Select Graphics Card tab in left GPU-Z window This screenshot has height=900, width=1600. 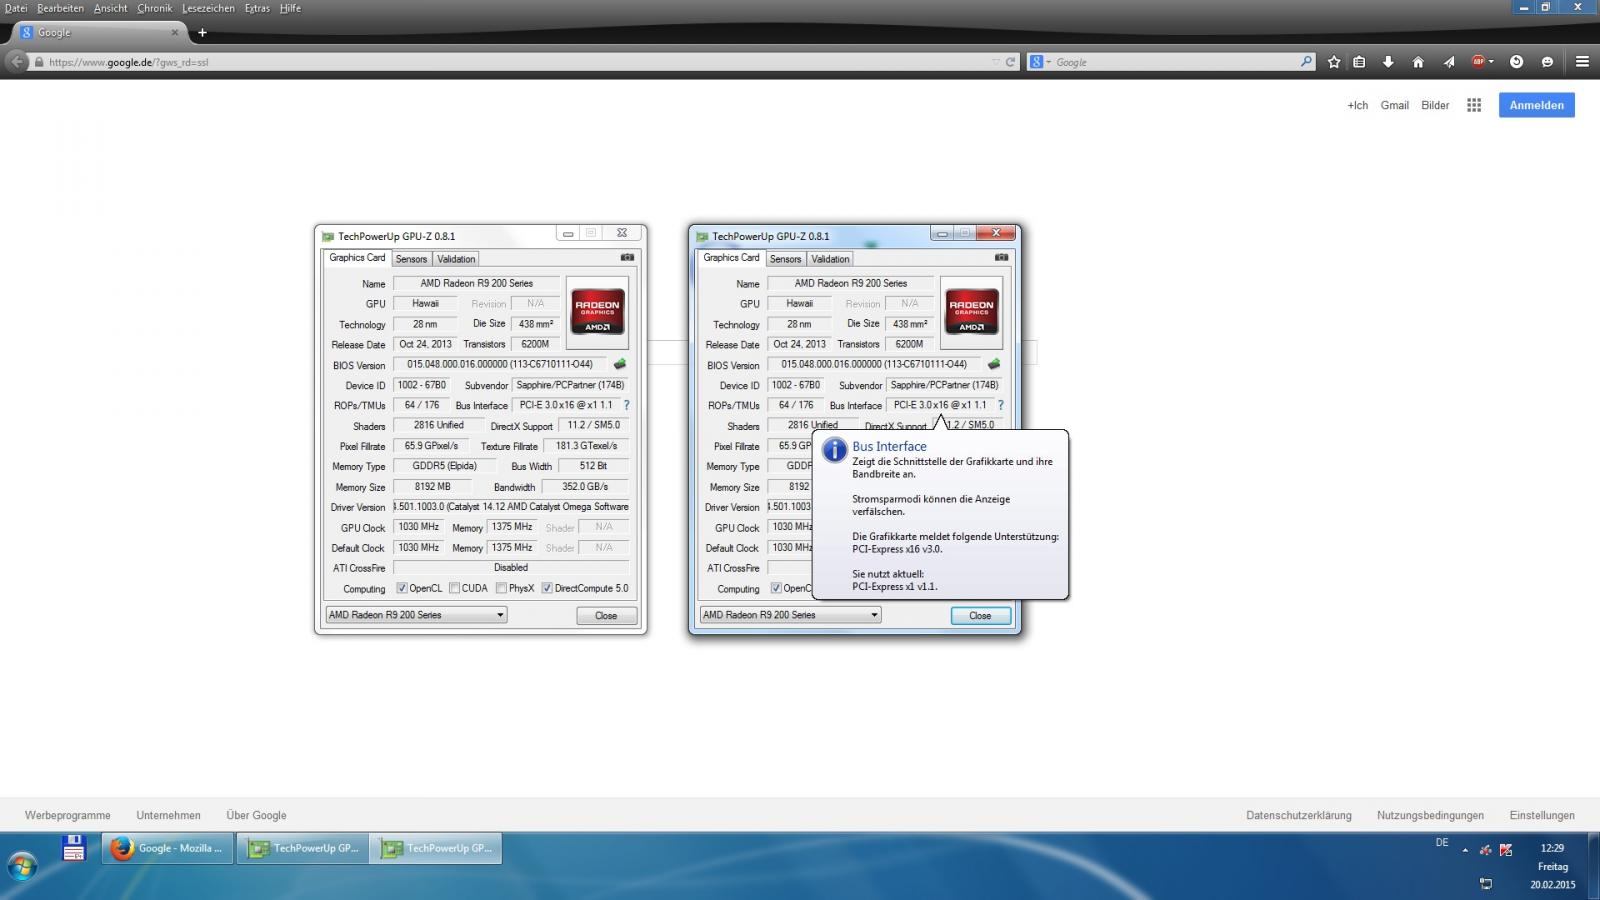(x=357, y=258)
